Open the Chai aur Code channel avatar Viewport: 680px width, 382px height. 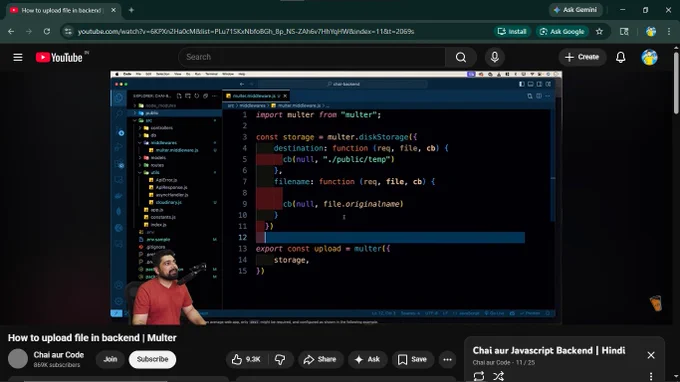pyautogui.click(x=18, y=359)
